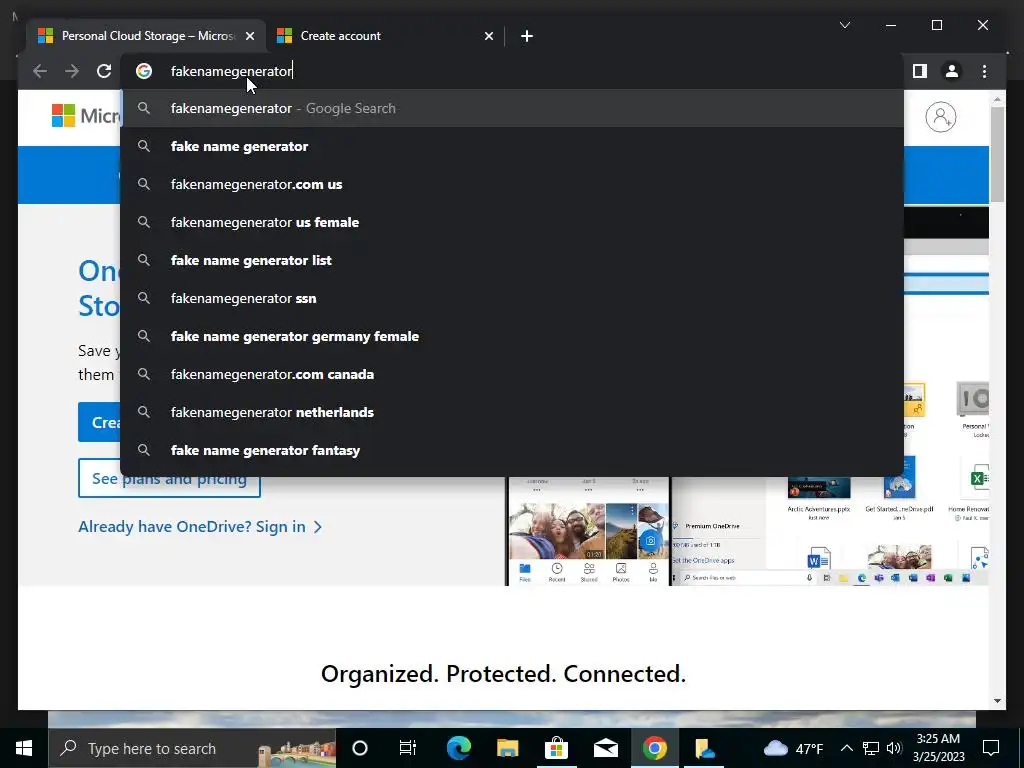The height and width of the screenshot is (768, 1024).
Task: Click the 'Get Started...neDrive.pdf' file thumbnail
Action: 899,477
